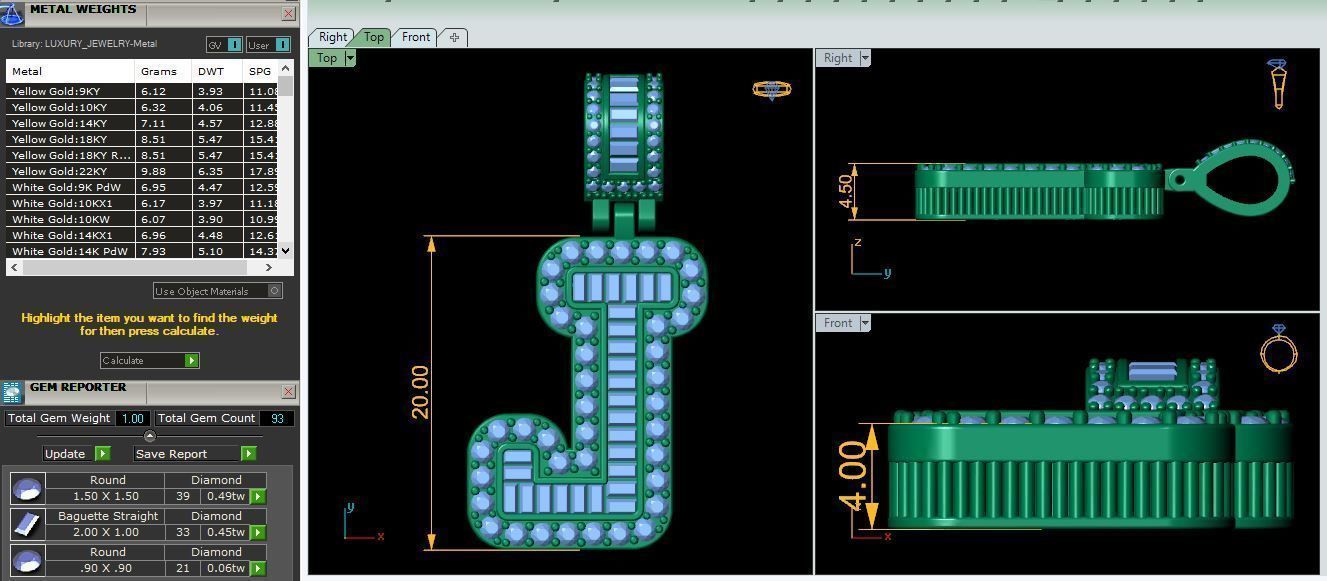Image resolution: width=1327 pixels, height=581 pixels.
Task: Click the metal table's scroll-left arrow
Action: point(13,267)
